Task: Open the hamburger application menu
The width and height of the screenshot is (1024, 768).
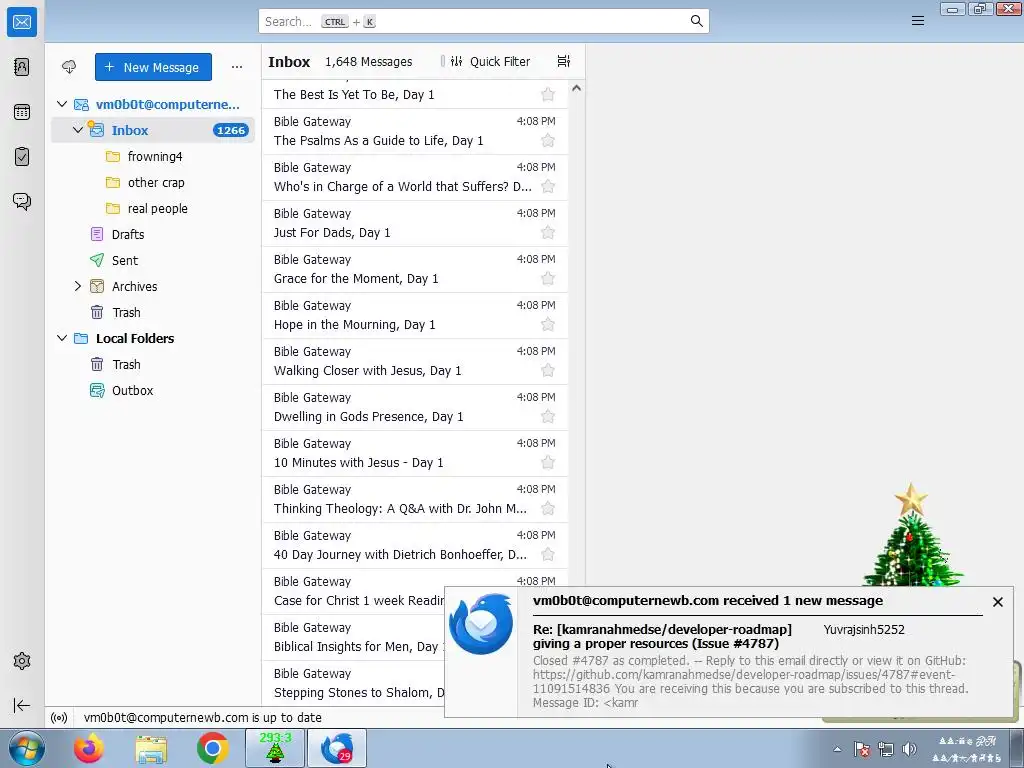Action: pos(918,21)
